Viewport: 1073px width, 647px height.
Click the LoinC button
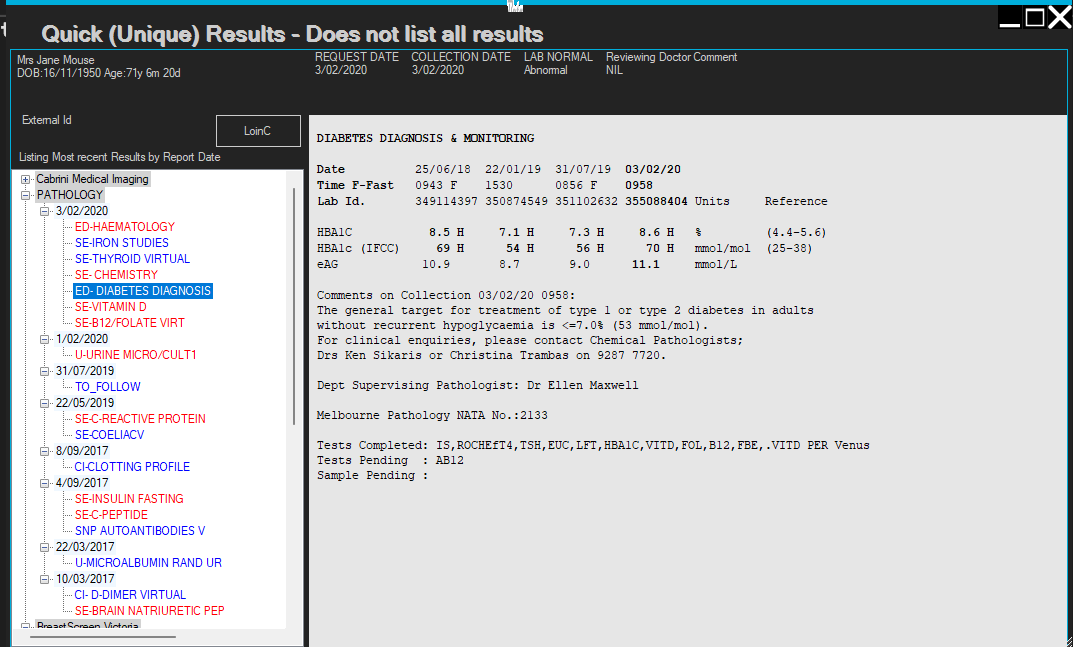point(258,131)
